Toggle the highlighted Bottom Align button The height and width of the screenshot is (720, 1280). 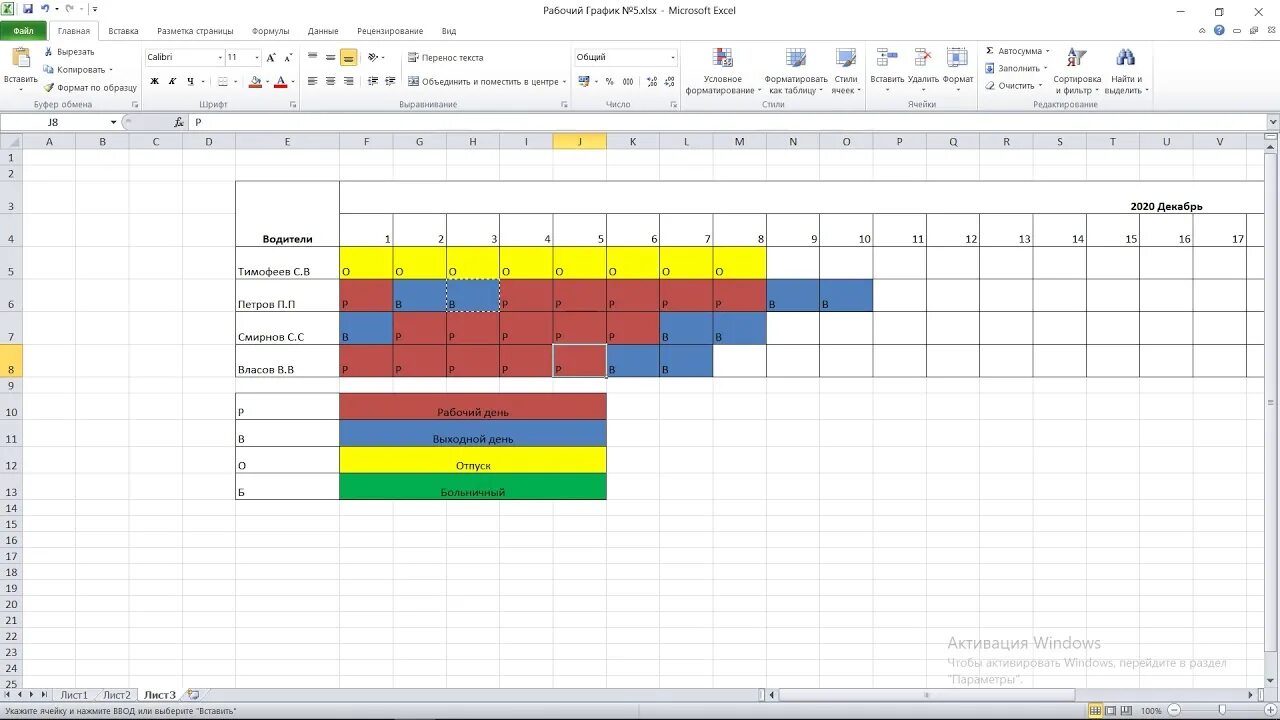(348, 58)
